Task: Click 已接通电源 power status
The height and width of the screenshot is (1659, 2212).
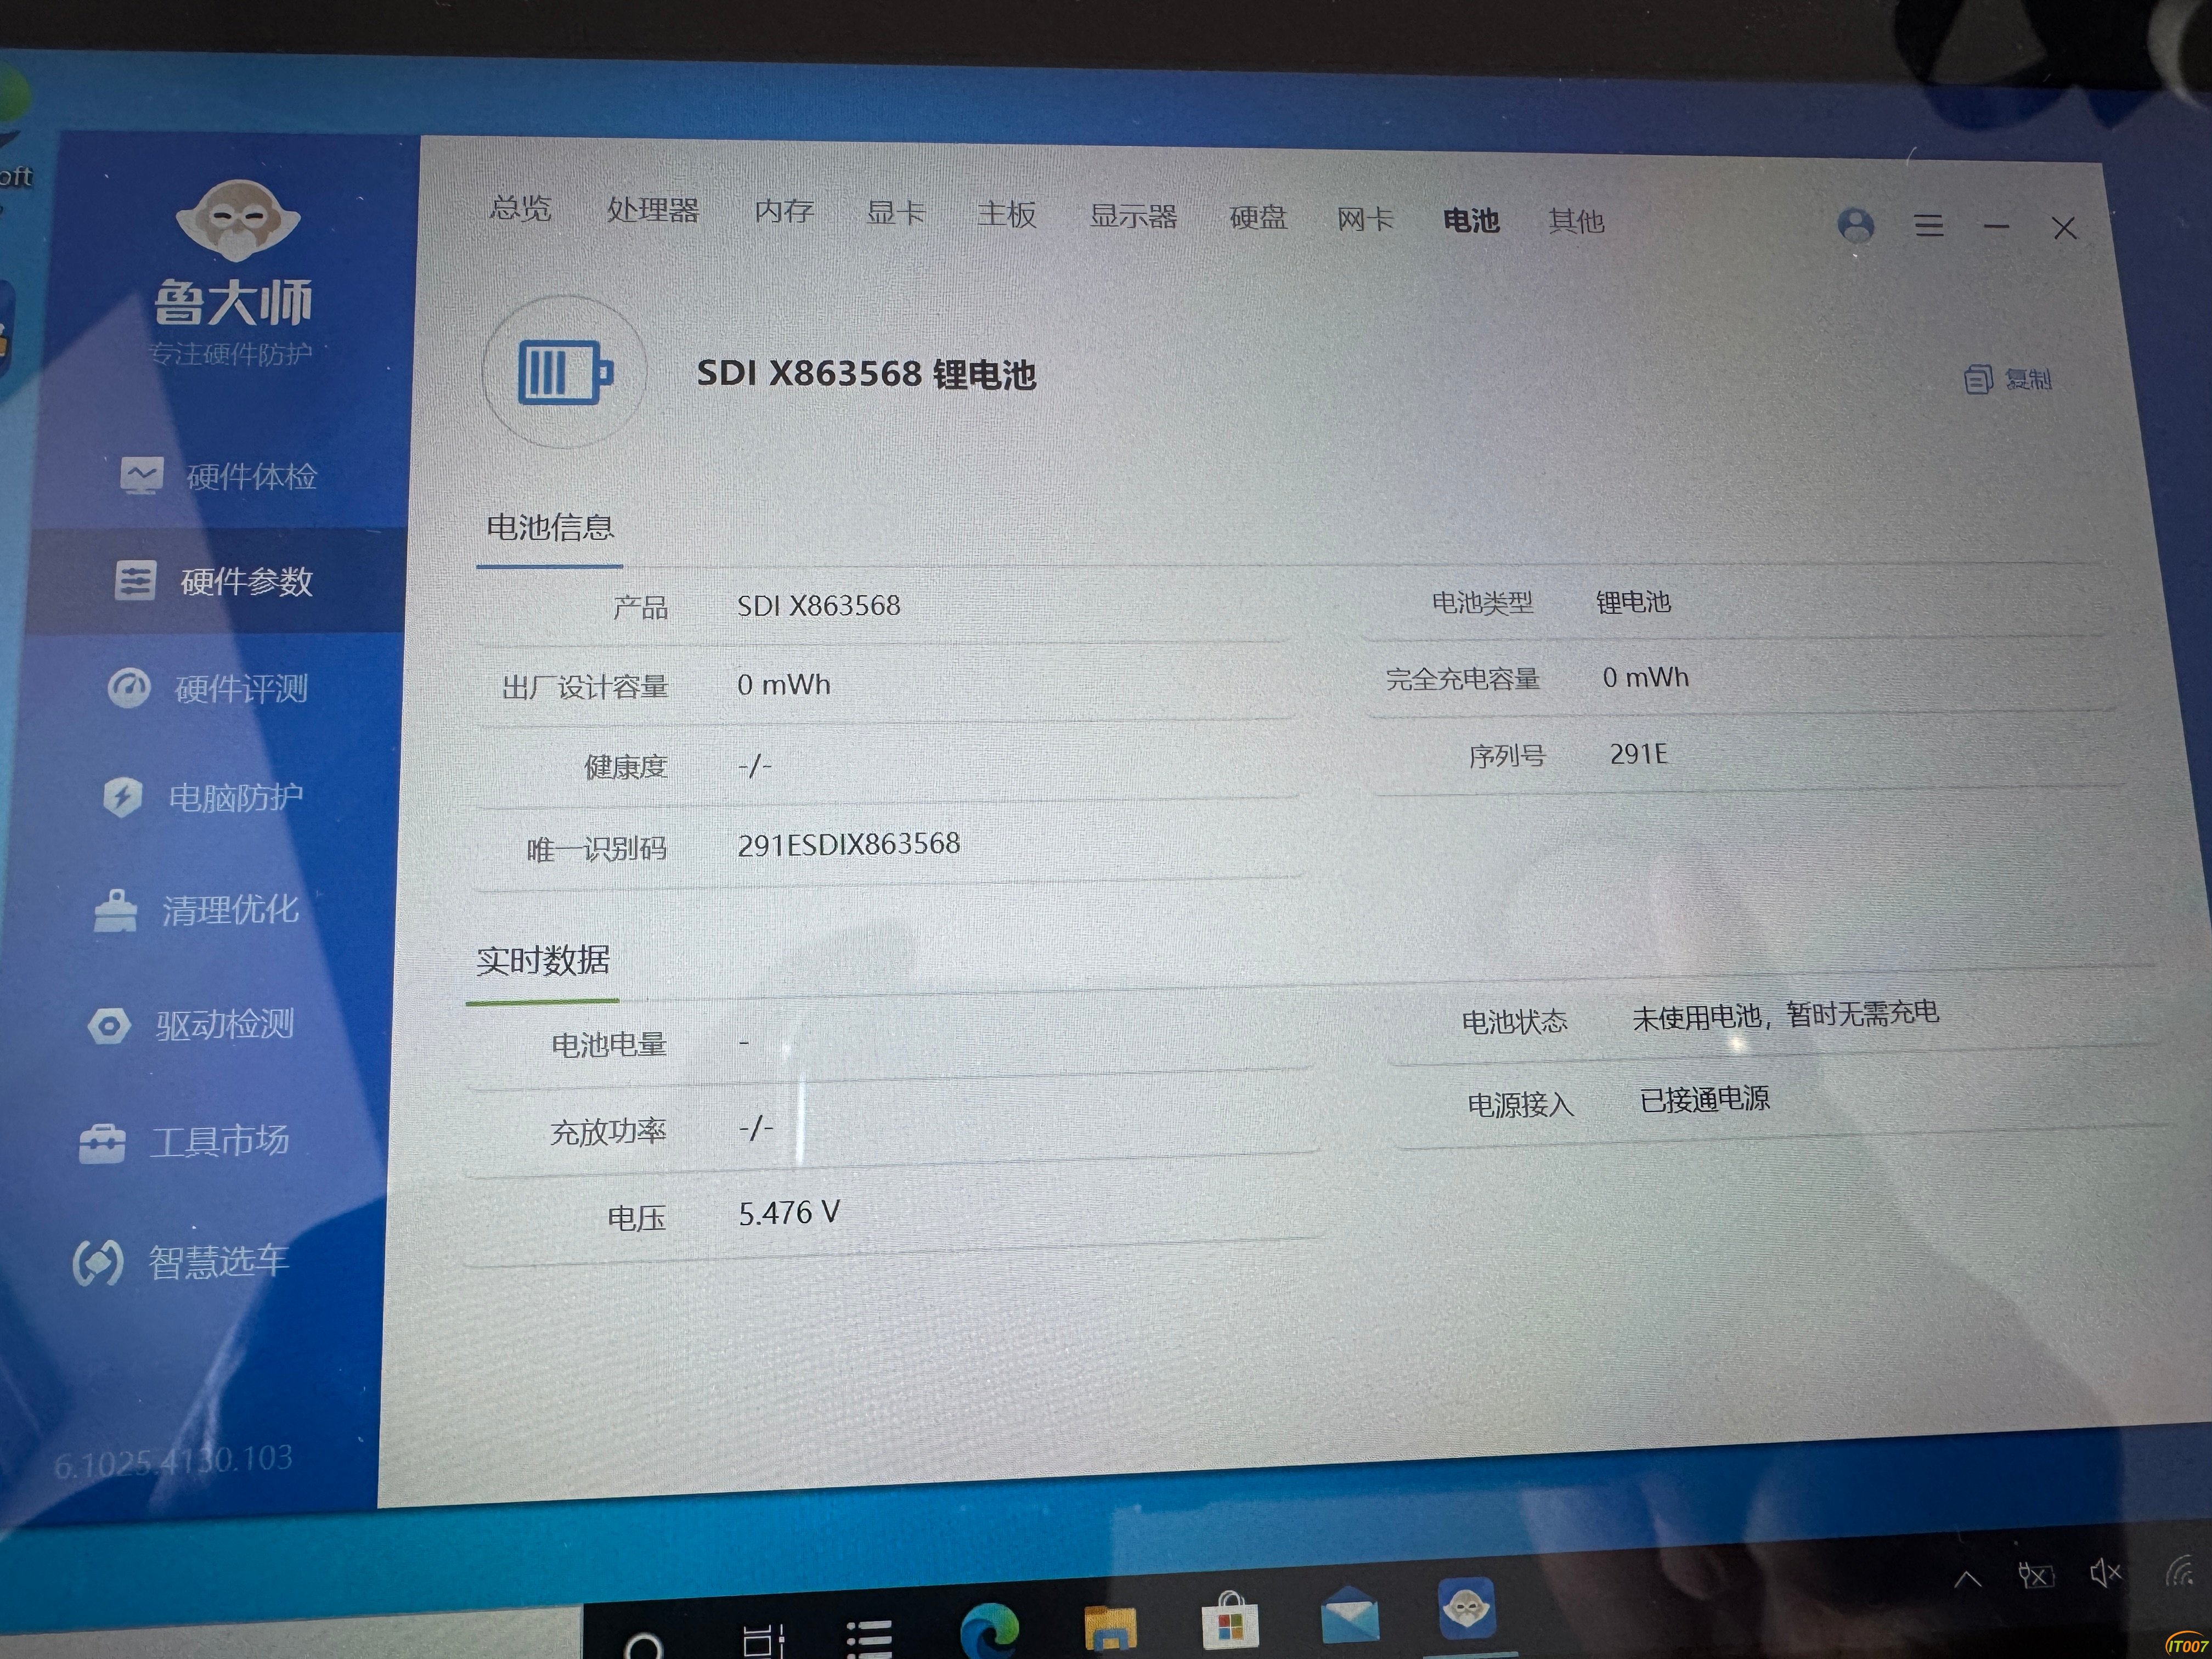Action: point(1705,1100)
